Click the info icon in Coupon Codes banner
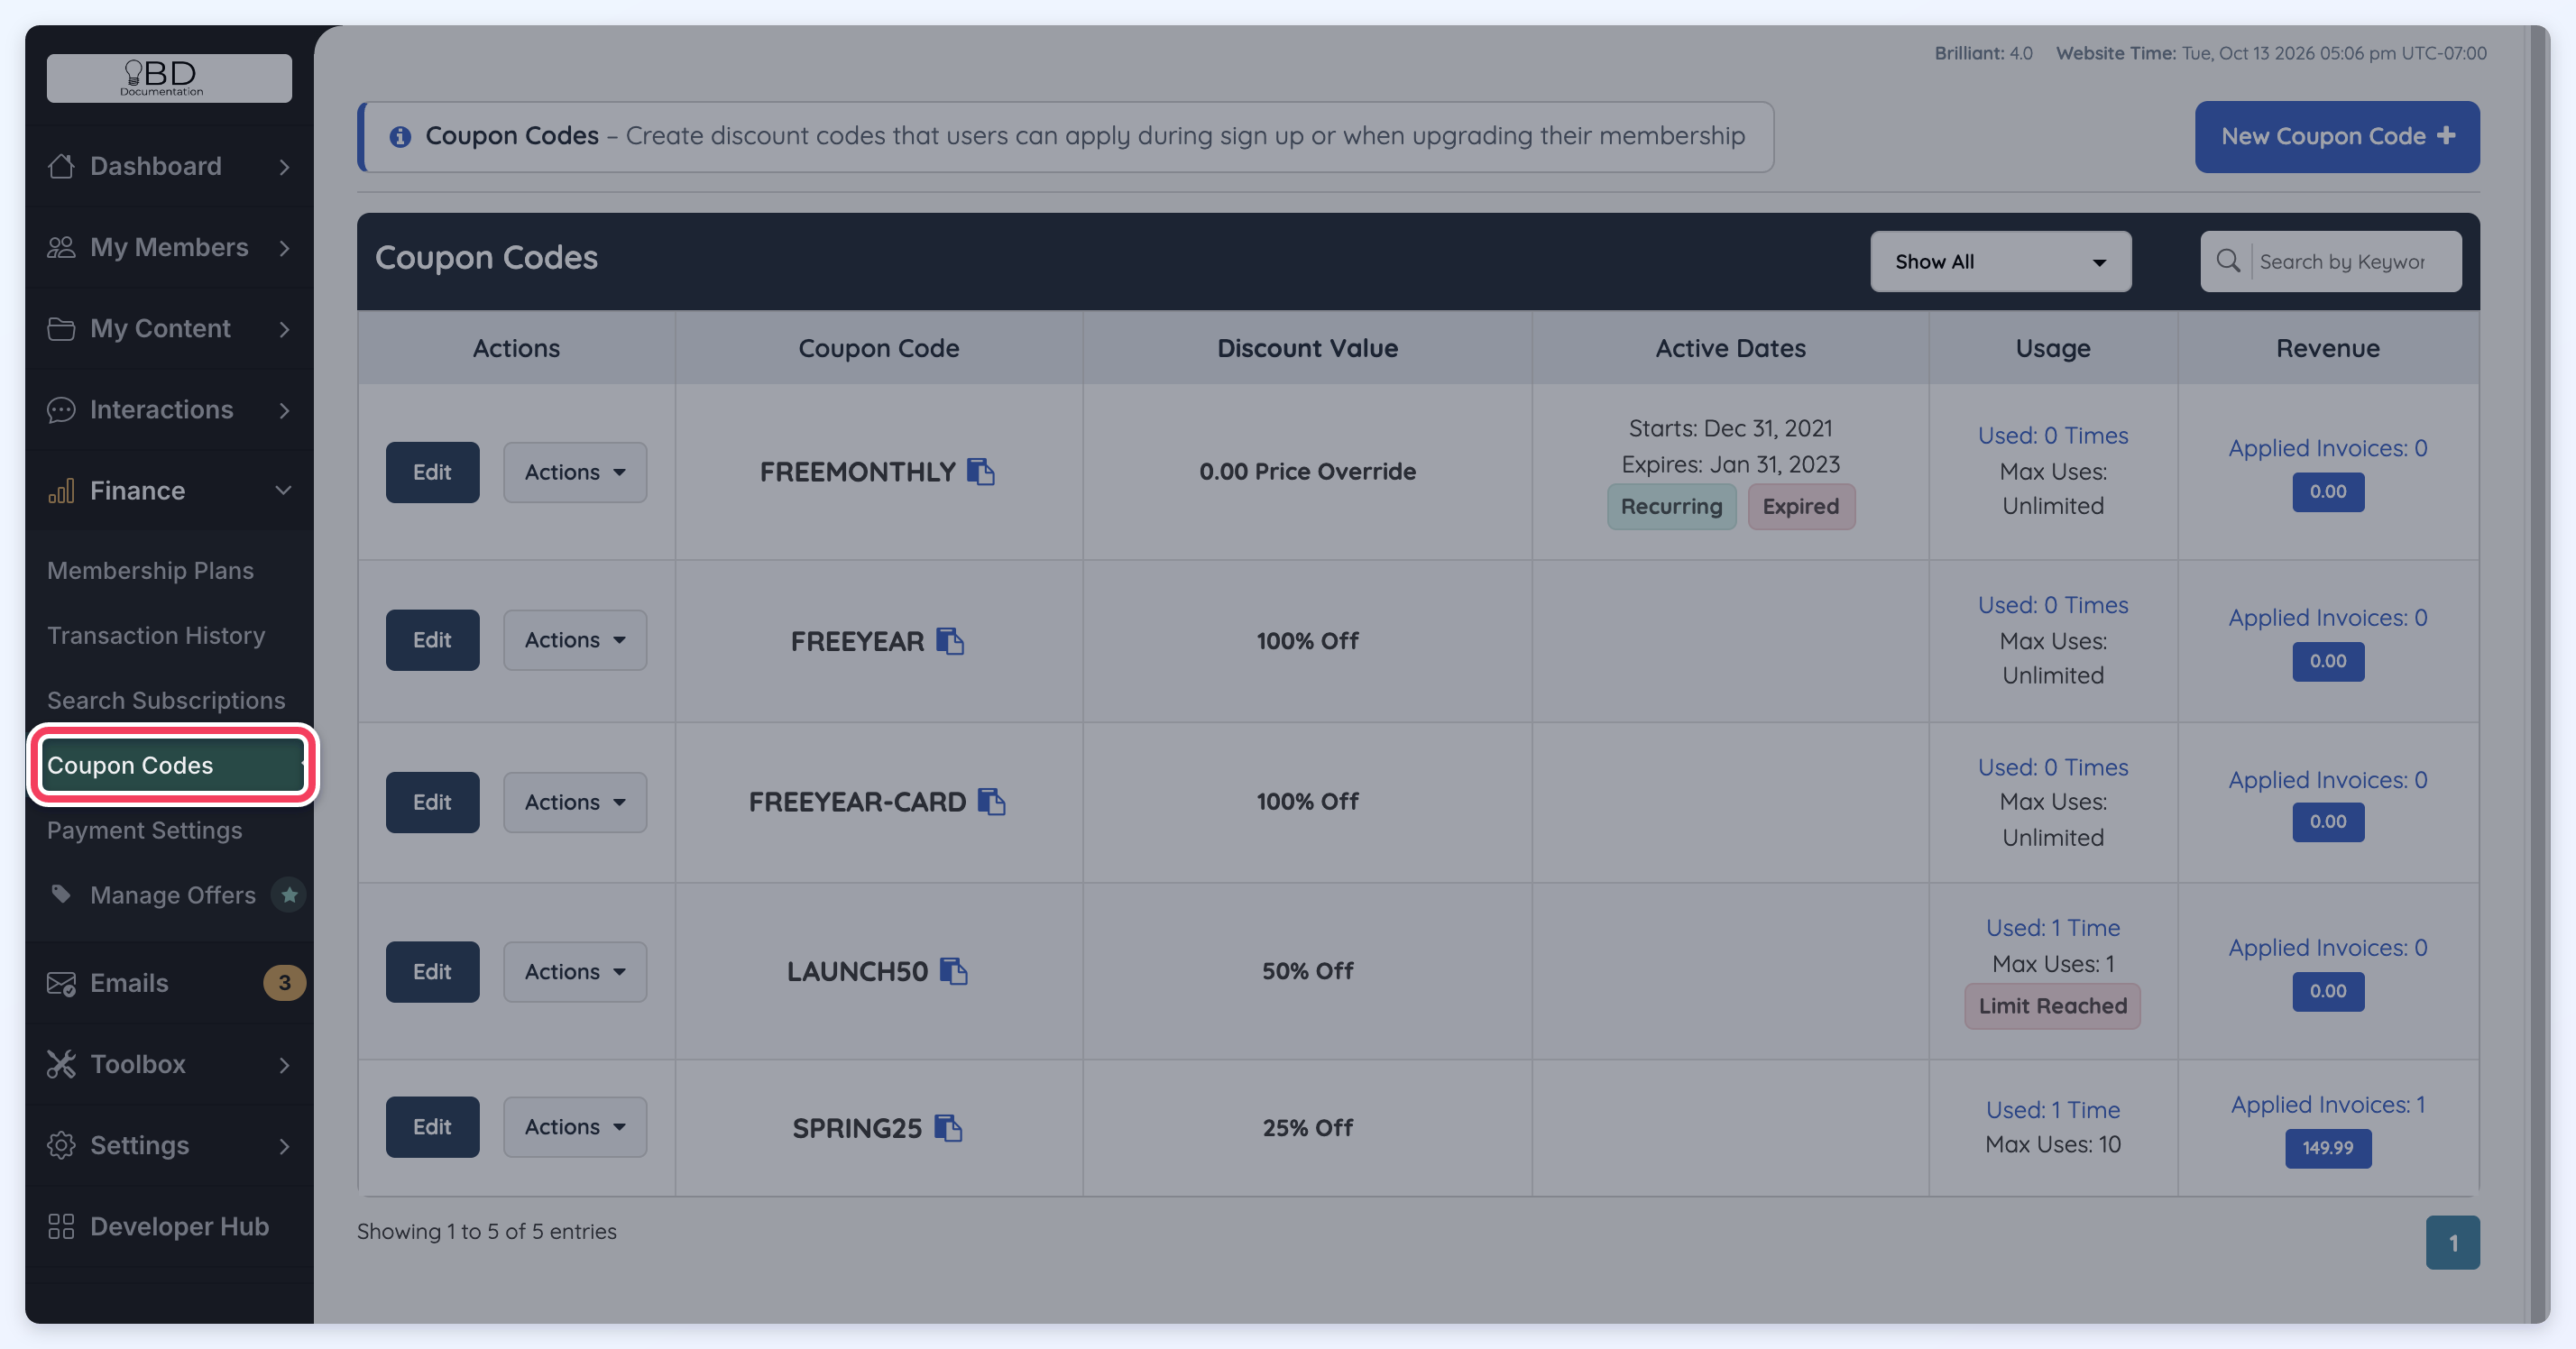This screenshot has height=1349, width=2576. click(x=400, y=136)
